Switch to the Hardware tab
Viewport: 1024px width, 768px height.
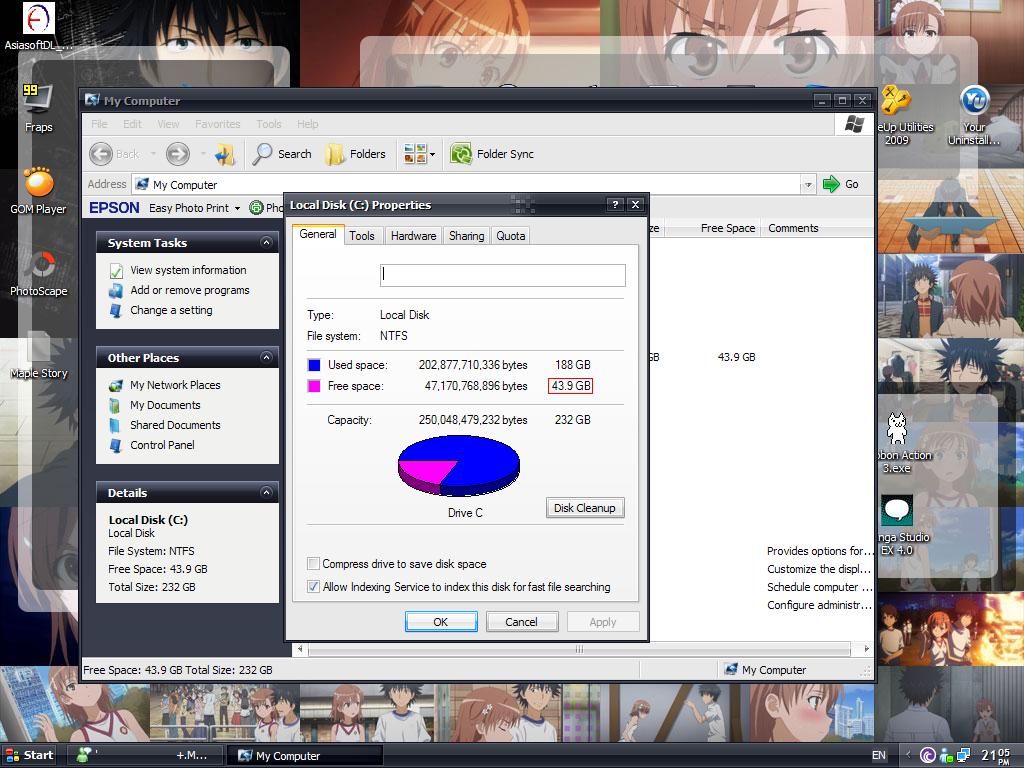point(413,236)
